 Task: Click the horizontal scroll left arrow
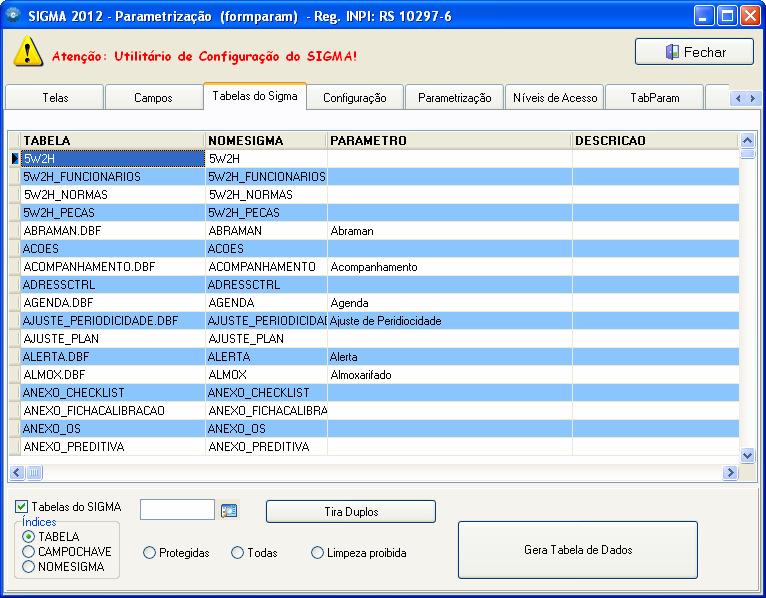click(17, 472)
